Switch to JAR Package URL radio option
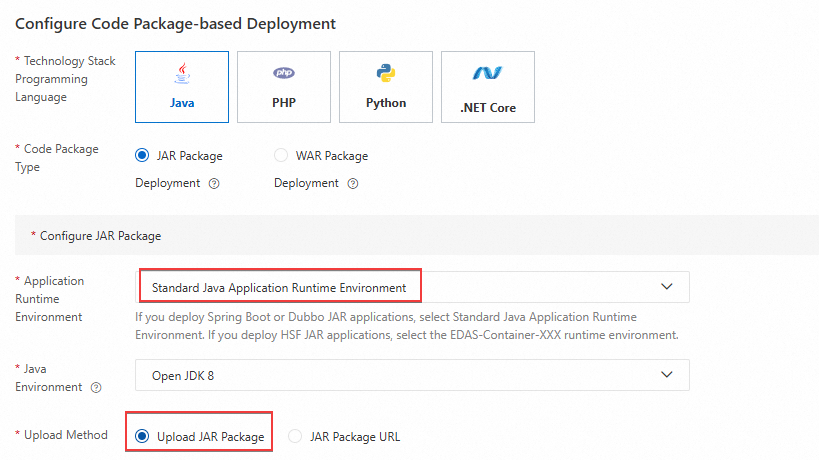Viewport: 819px width, 460px height. point(294,436)
